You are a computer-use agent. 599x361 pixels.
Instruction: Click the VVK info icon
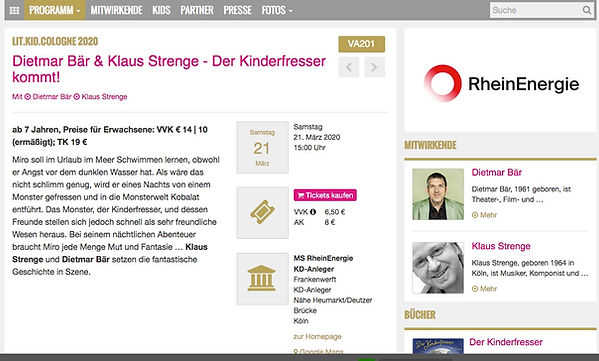pyautogui.click(x=313, y=212)
